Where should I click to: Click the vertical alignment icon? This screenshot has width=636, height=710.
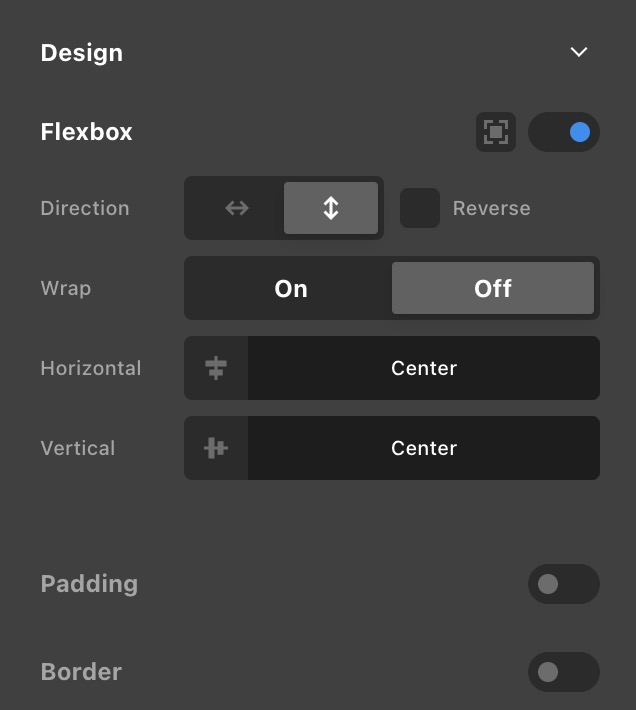tap(216, 448)
